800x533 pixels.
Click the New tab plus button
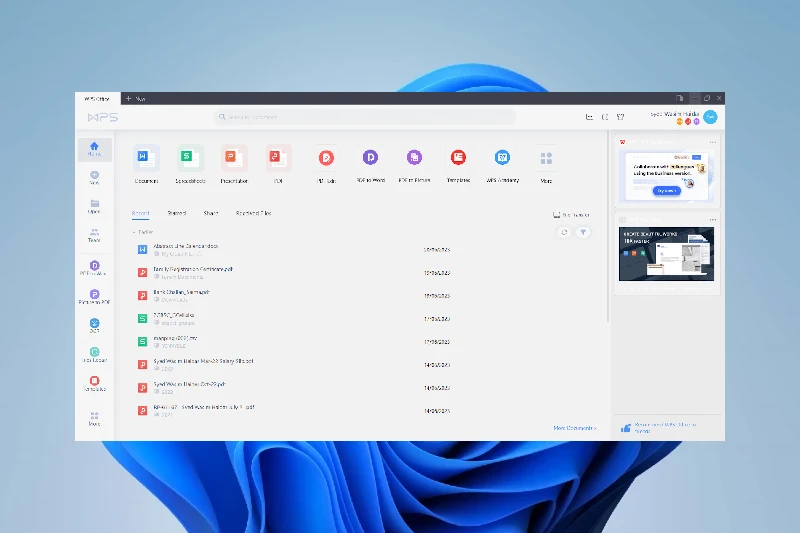click(x=129, y=98)
